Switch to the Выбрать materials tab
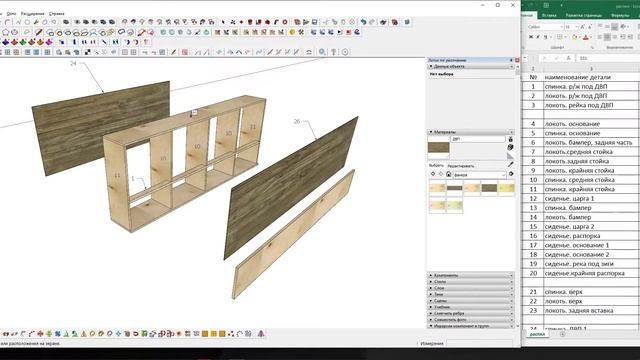The image size is (640, 360). [x=436, y=166]
